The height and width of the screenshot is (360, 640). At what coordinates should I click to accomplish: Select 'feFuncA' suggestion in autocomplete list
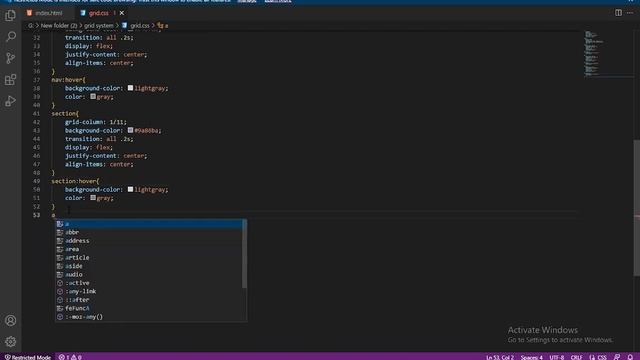(x=149, y=308)
